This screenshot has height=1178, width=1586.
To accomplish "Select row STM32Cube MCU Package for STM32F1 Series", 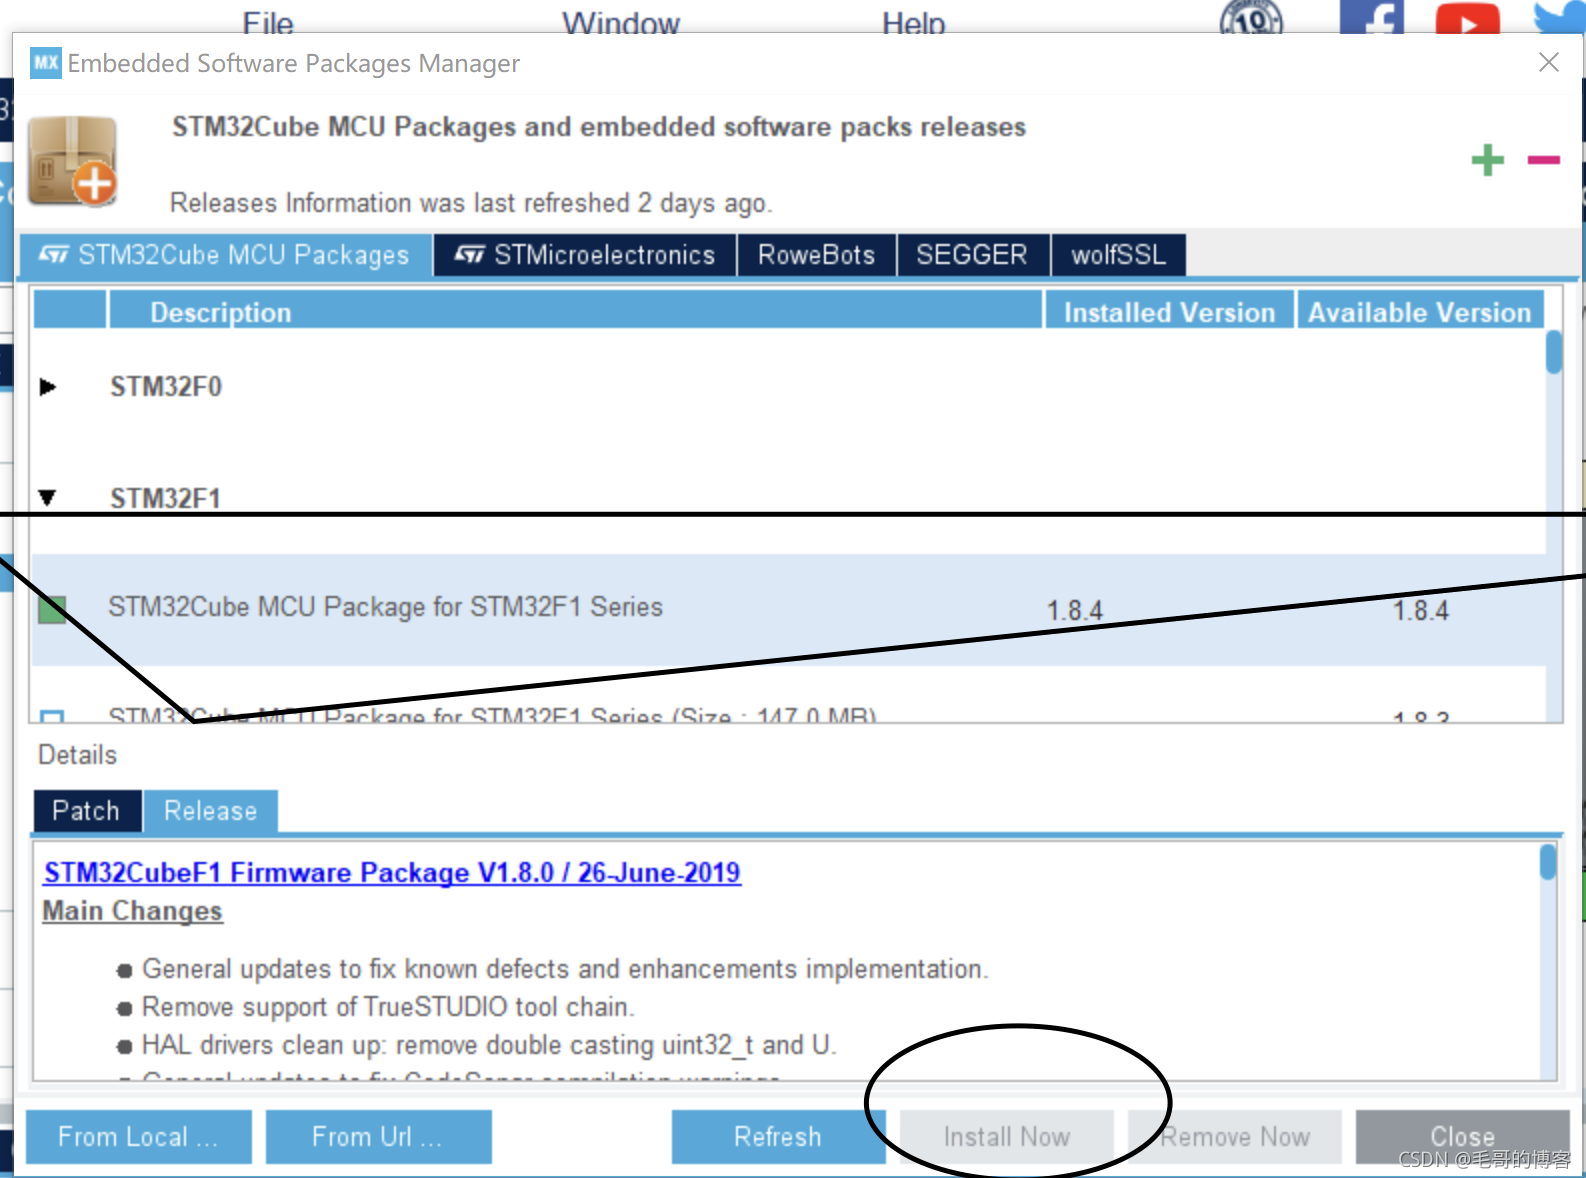I will tap(790, 610).
